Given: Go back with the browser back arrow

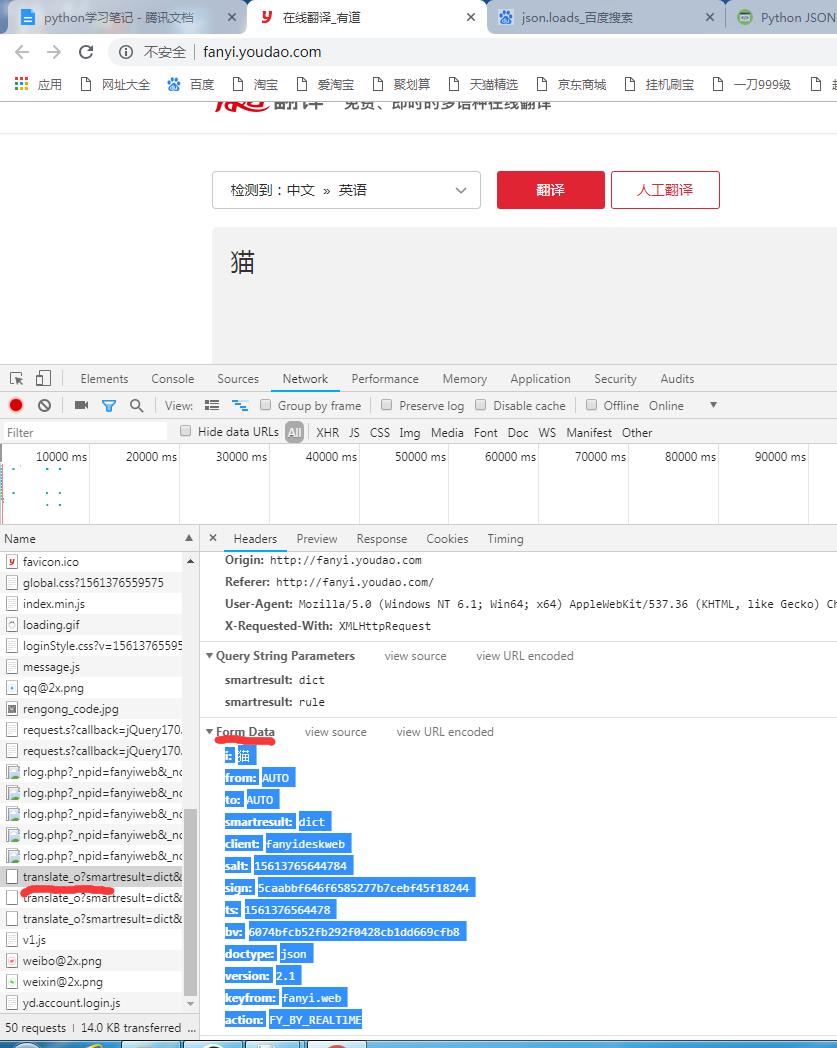Looking at the screenshot, I should [x=22, y=52].
